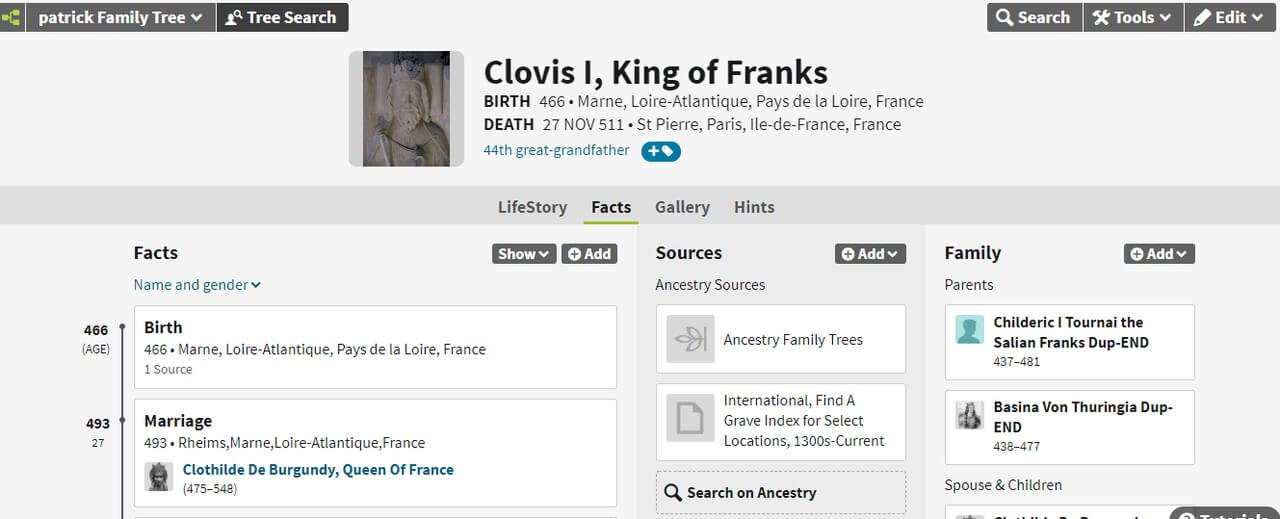Open Clothilde De Burgundy, Queen Of France link
The image size is (1280, 519).
coord(318,469)
